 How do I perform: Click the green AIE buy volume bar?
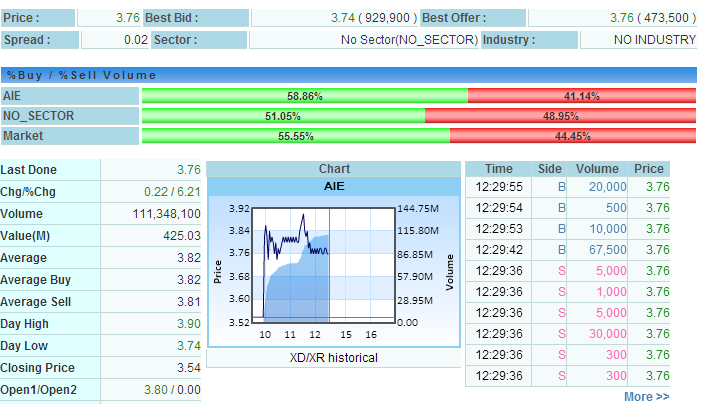[x=305, y=96]
